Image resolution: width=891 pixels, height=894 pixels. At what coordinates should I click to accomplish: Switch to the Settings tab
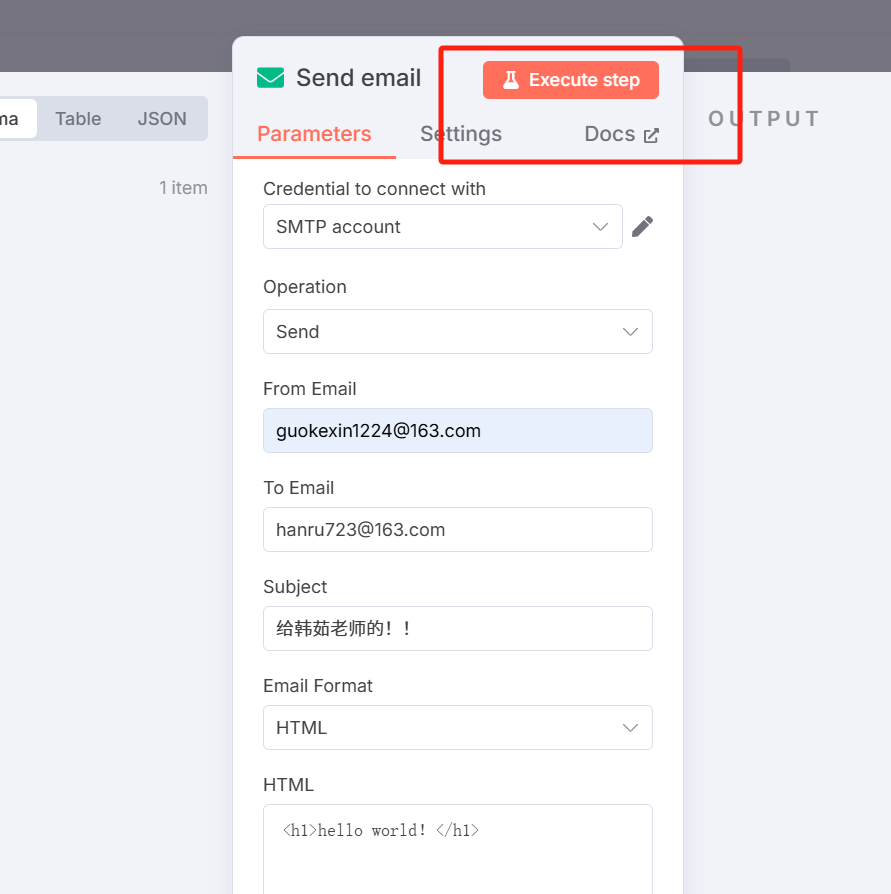461,134
